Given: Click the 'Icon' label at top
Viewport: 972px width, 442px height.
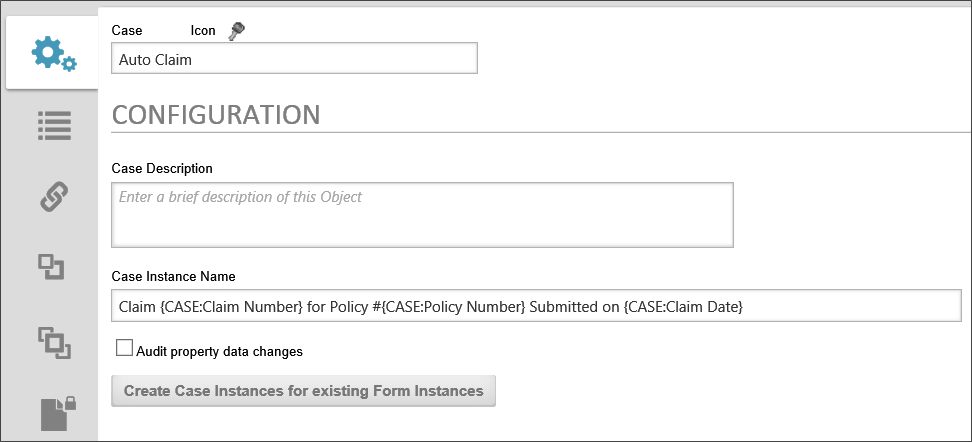Looking at the screenshot, I should click(202, 31).
